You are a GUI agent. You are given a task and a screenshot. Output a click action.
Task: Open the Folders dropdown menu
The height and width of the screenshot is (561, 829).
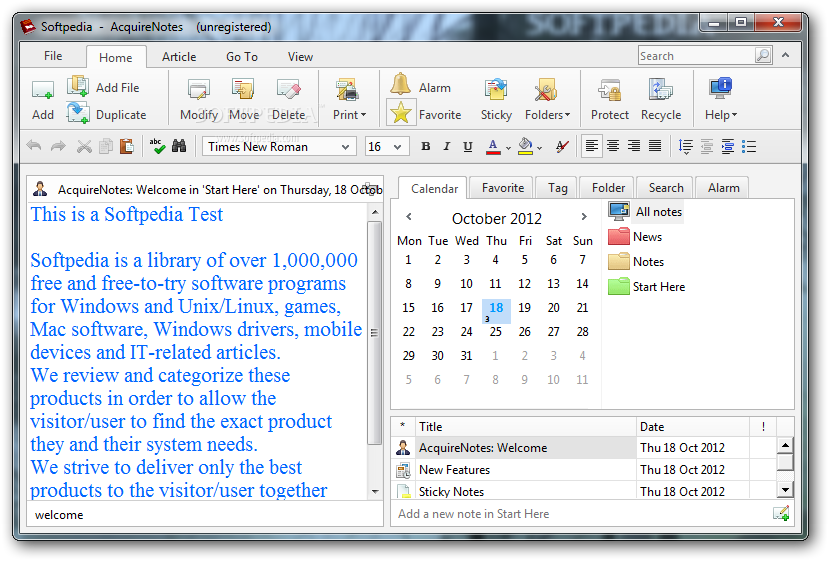click(x=547, y=115)
